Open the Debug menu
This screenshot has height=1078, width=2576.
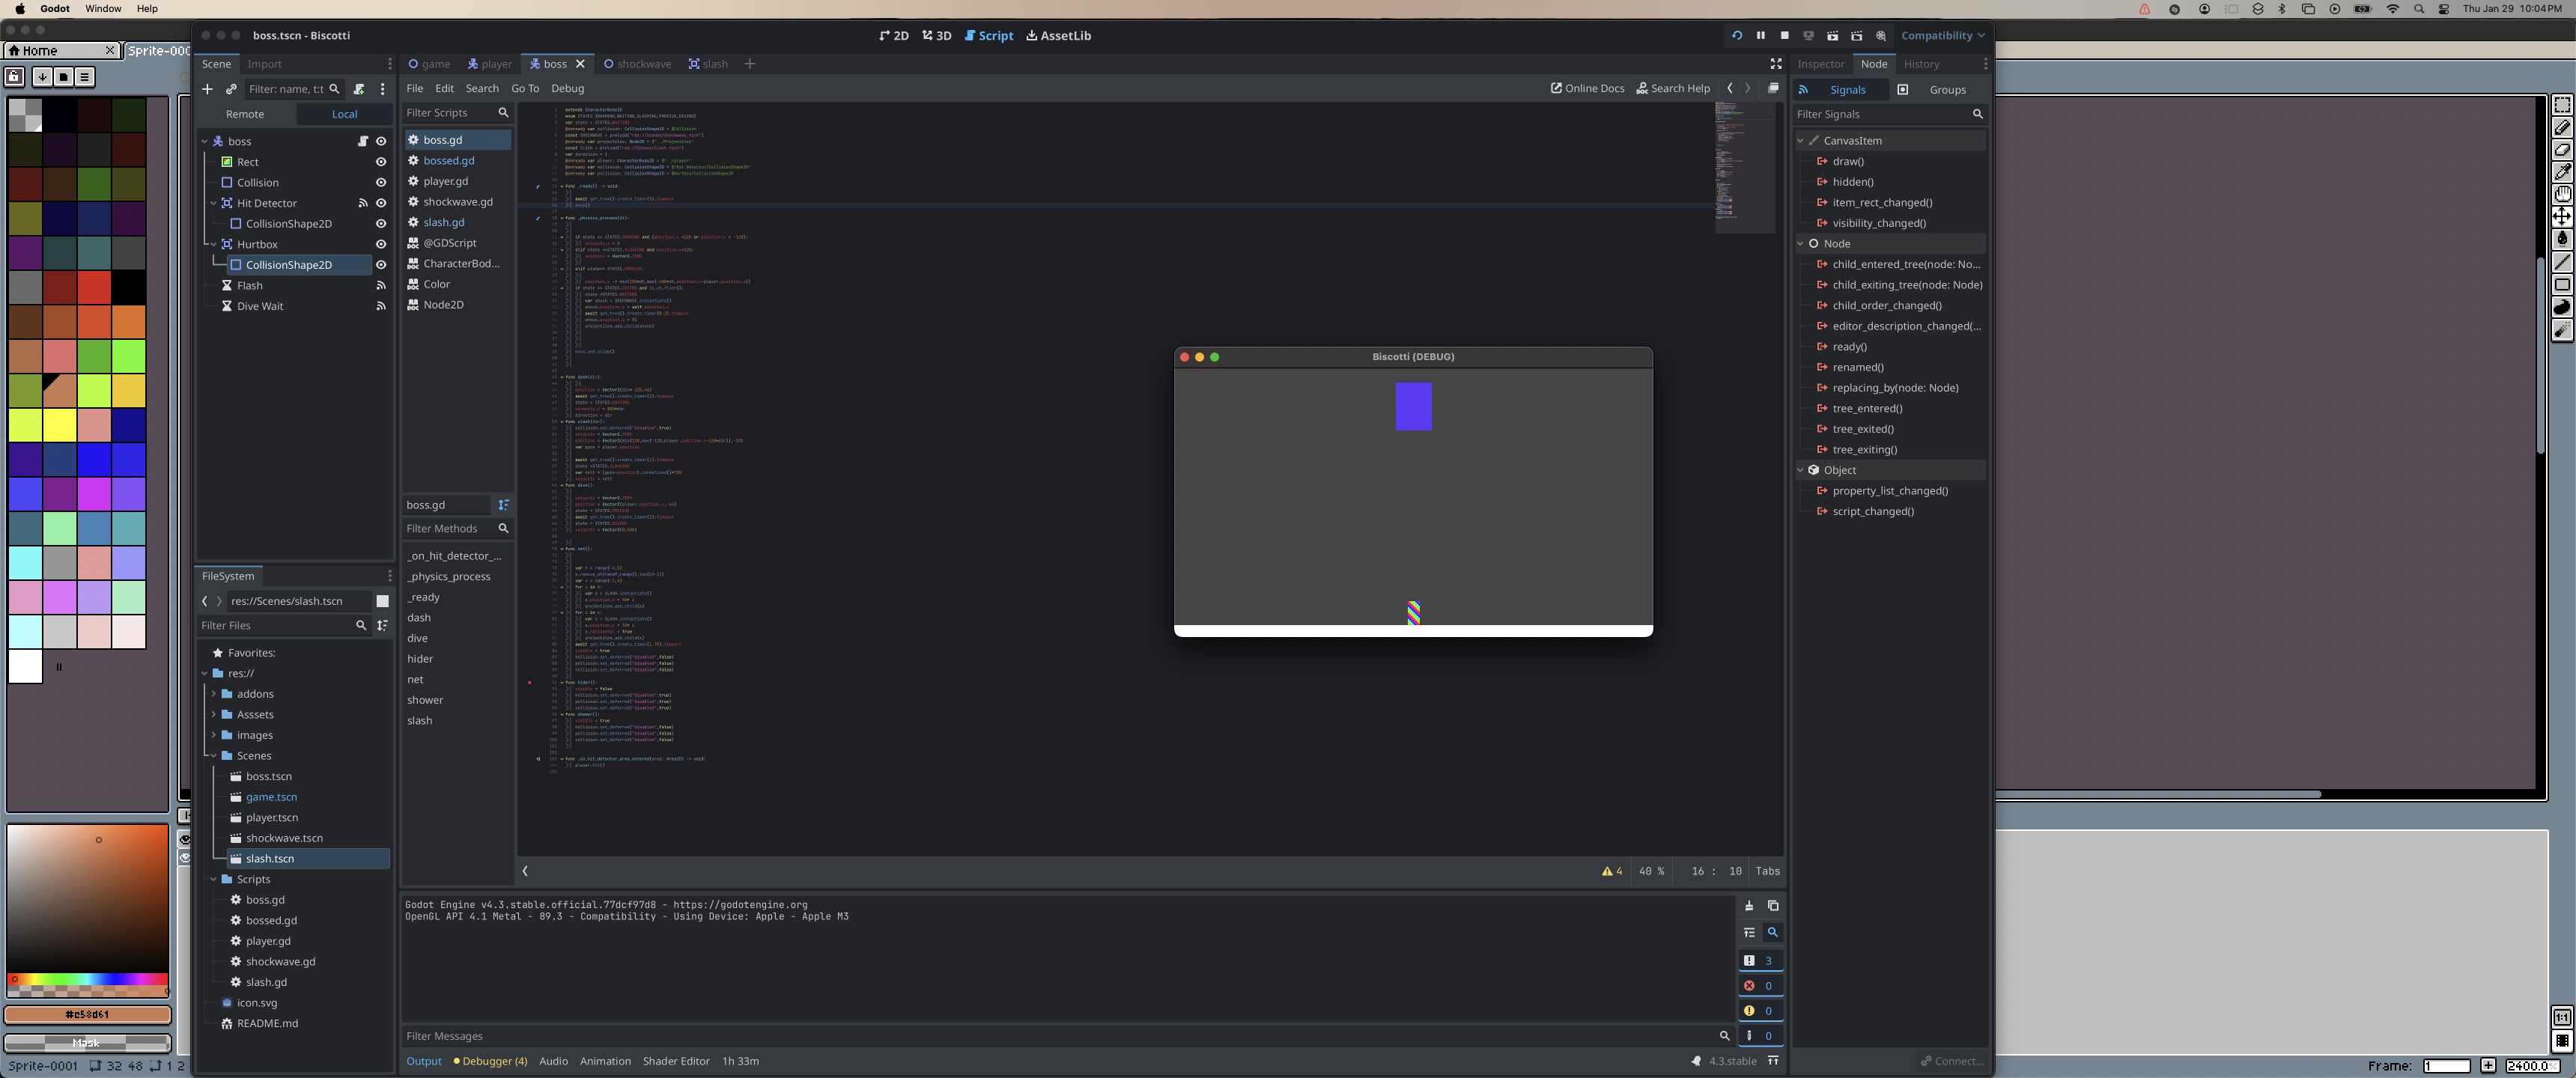567,89
